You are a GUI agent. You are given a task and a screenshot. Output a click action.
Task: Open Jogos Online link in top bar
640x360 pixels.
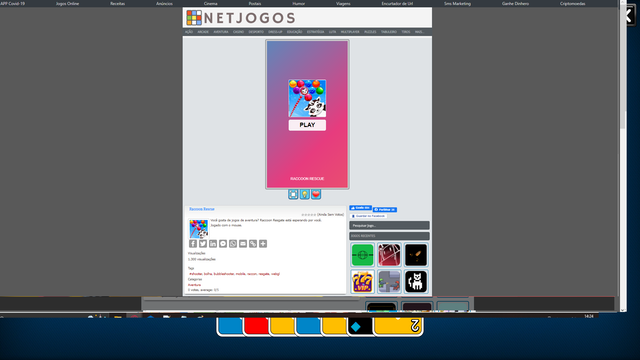(x=67, y=3)
